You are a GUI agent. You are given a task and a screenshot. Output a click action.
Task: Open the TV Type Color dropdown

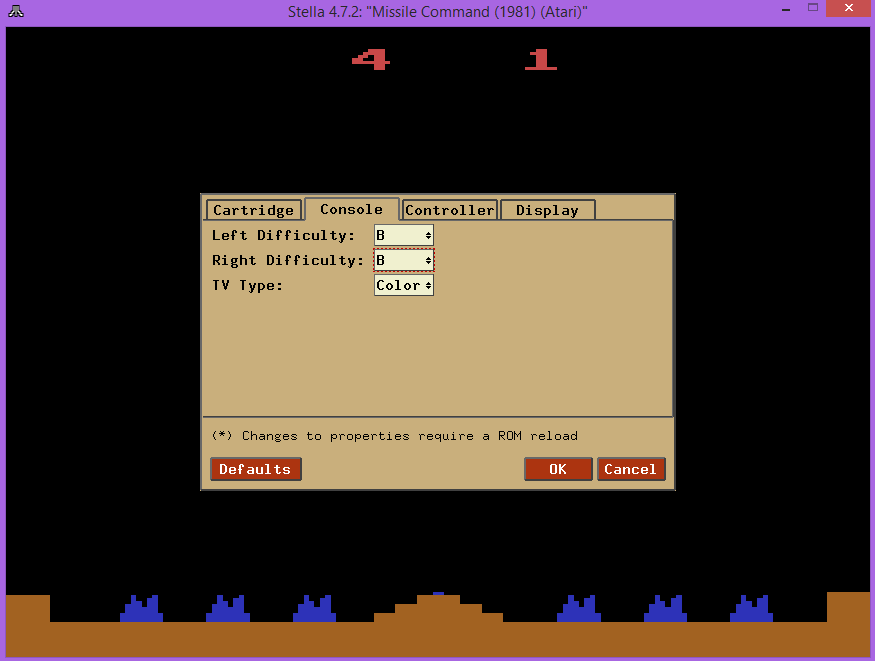(404, 285)
